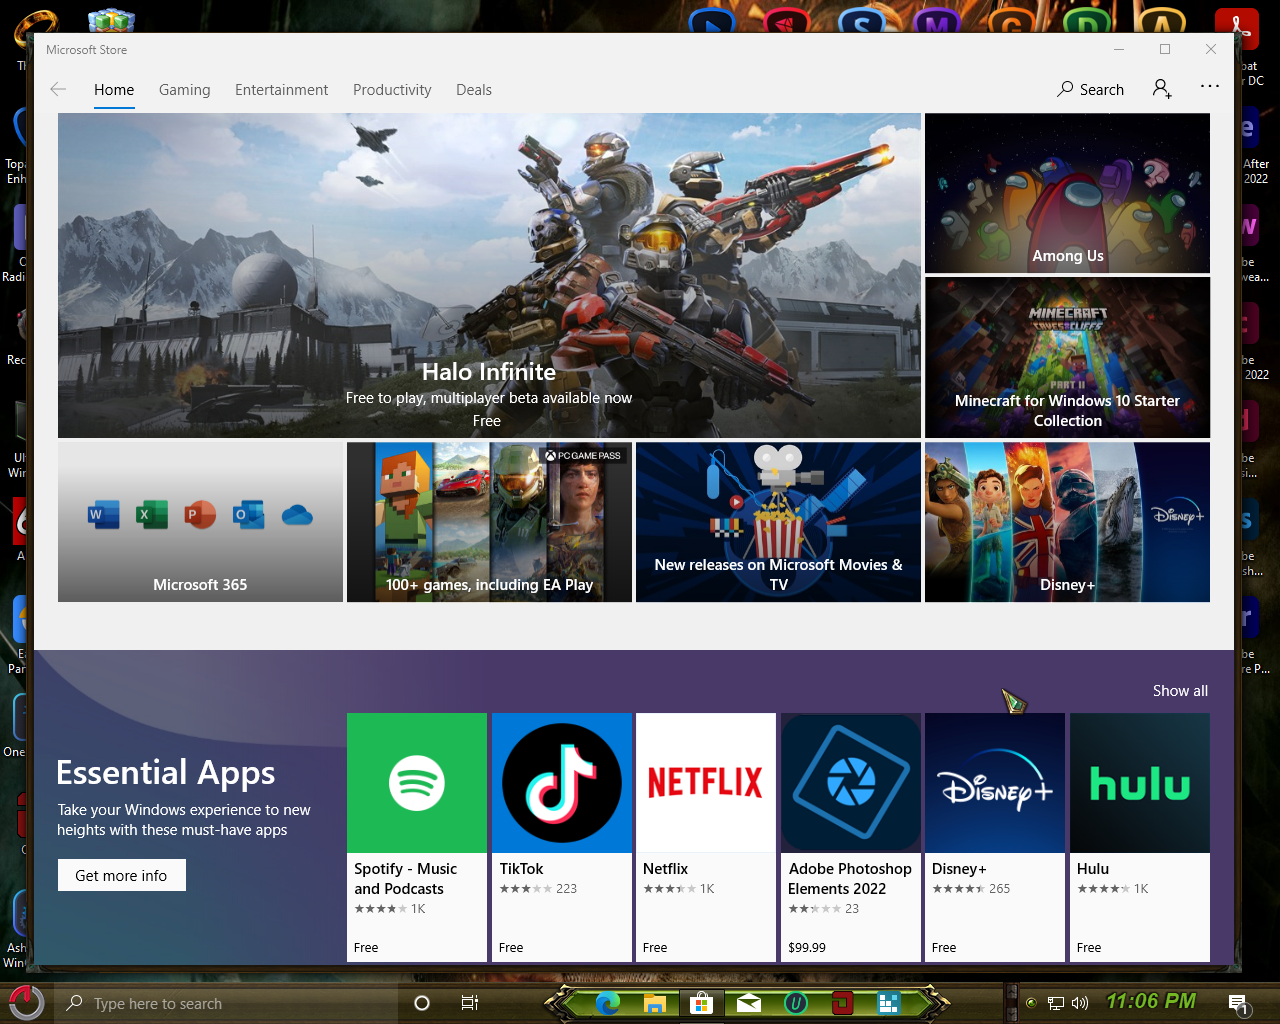The image size is (1280, 1024).
Task: Click the Outlook icon in Microsoft 365 tile
Action: pyautogui.click(x=248, y=515)
